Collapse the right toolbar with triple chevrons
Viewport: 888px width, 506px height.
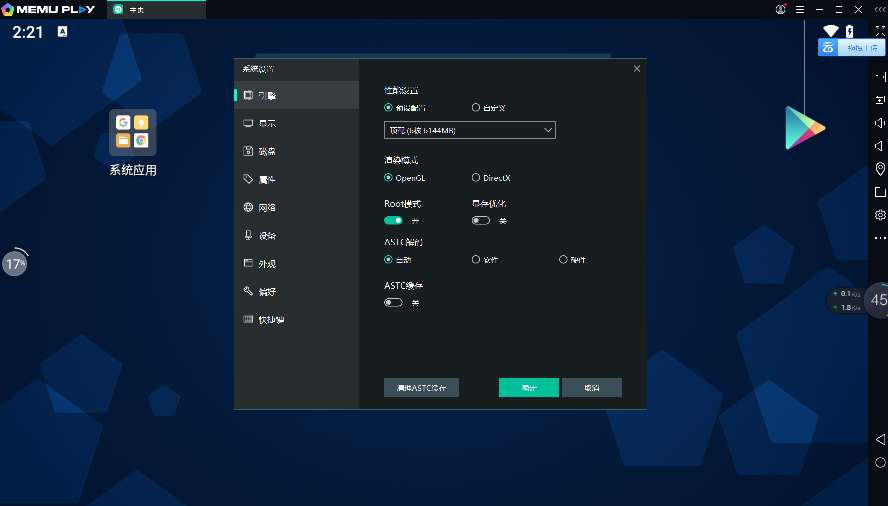pyautogui.click(x=880, y=10)
